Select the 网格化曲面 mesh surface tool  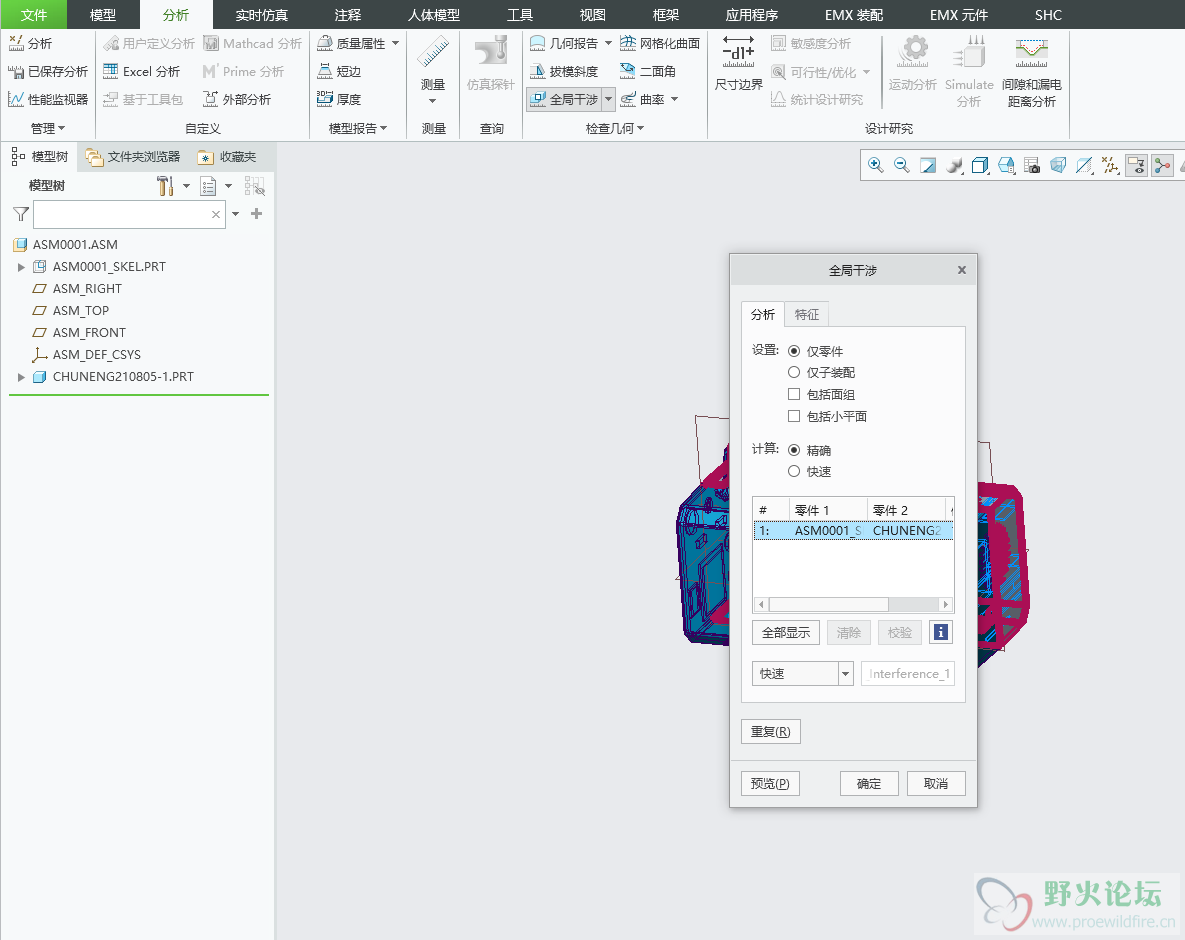coord(660,44)
